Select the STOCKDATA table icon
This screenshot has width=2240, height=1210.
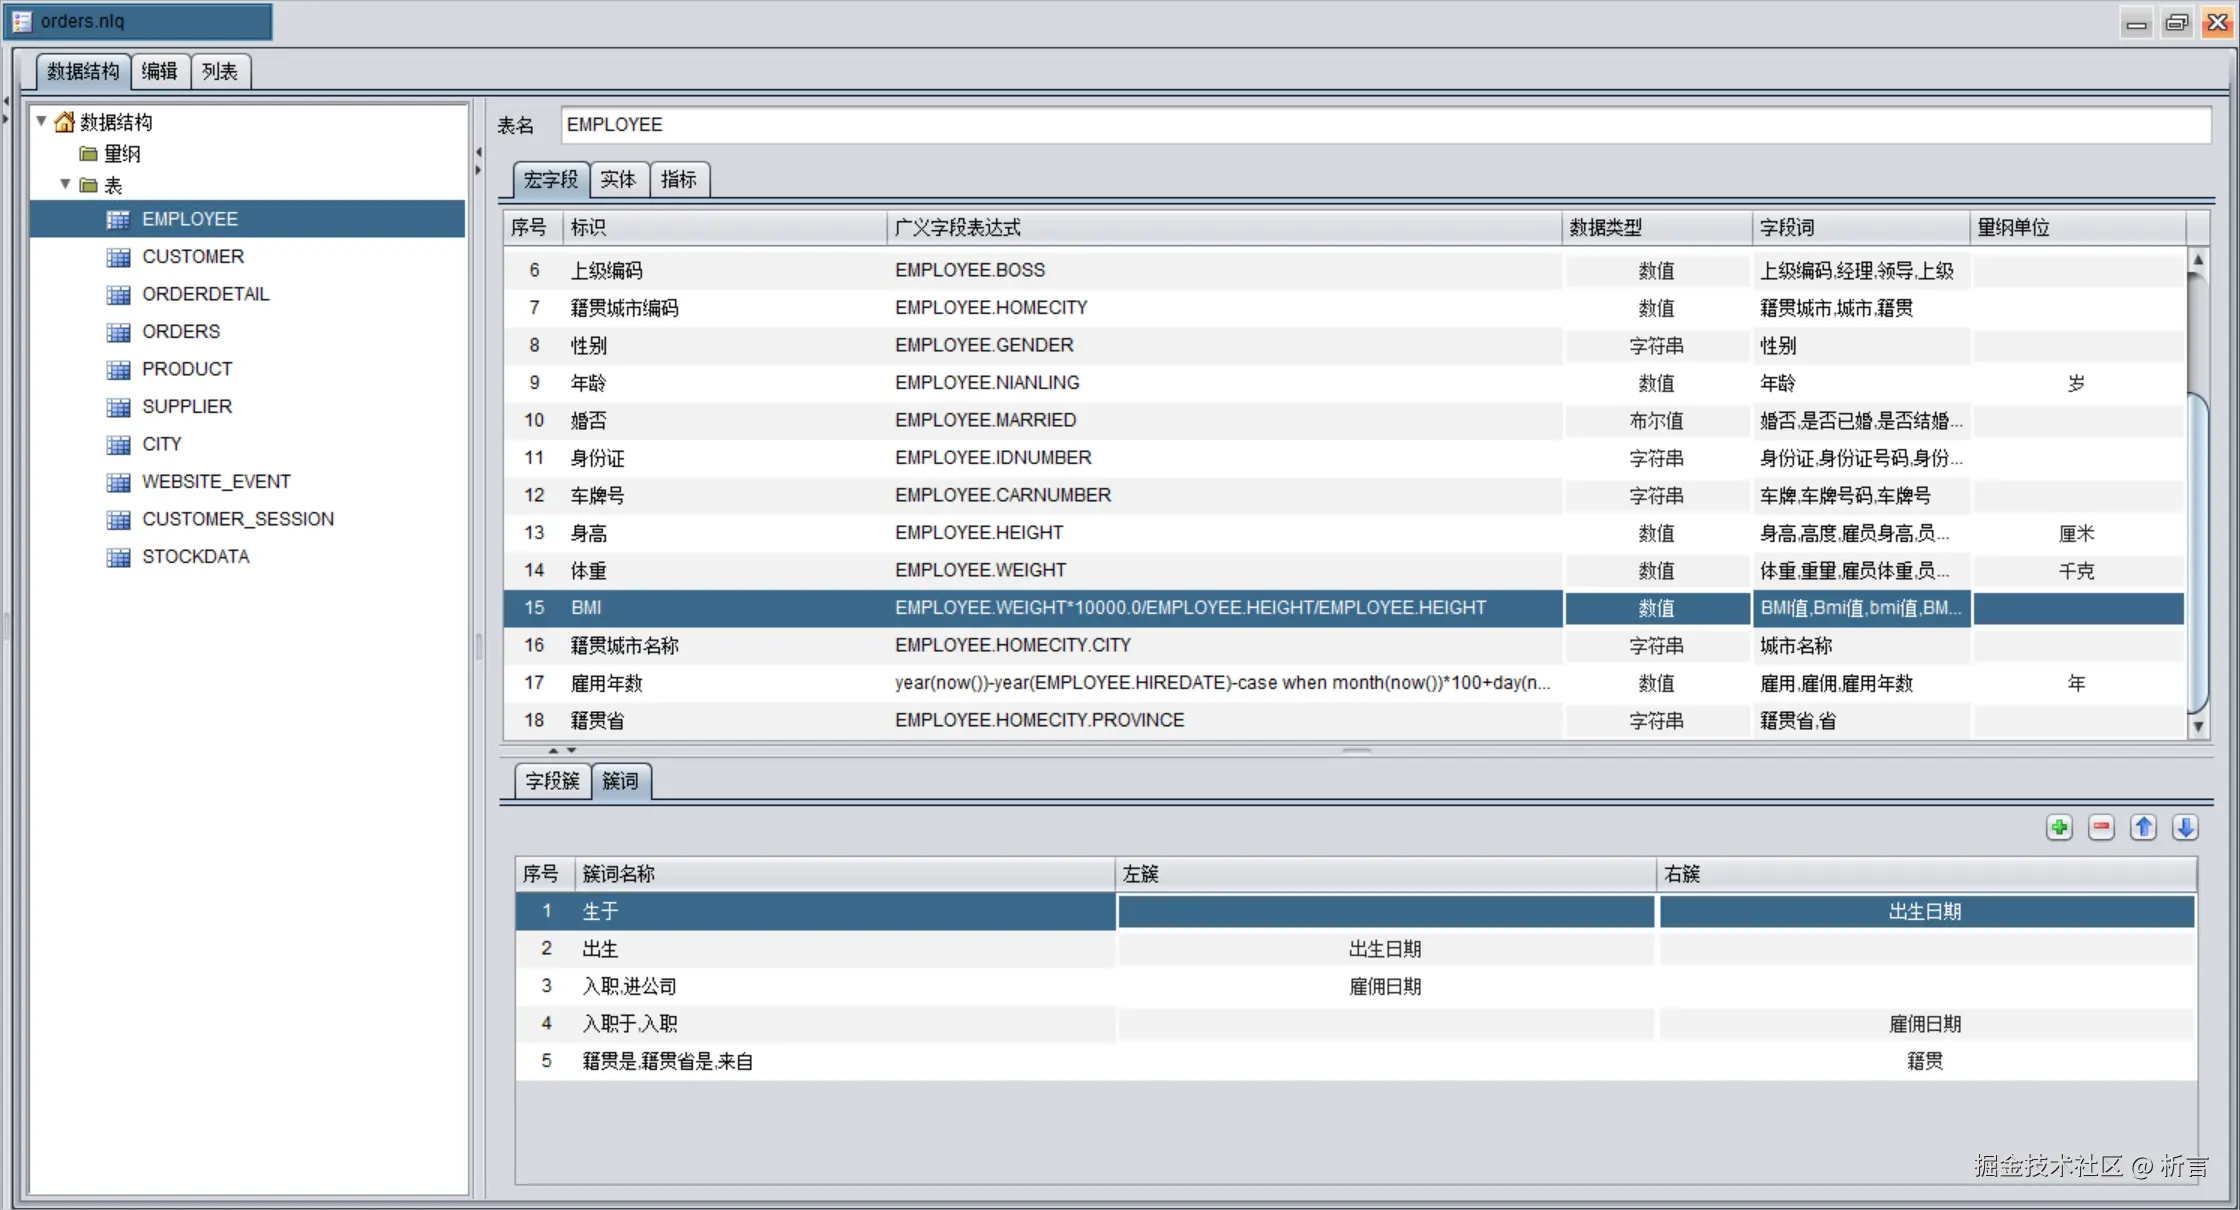[x=118, y=557]
